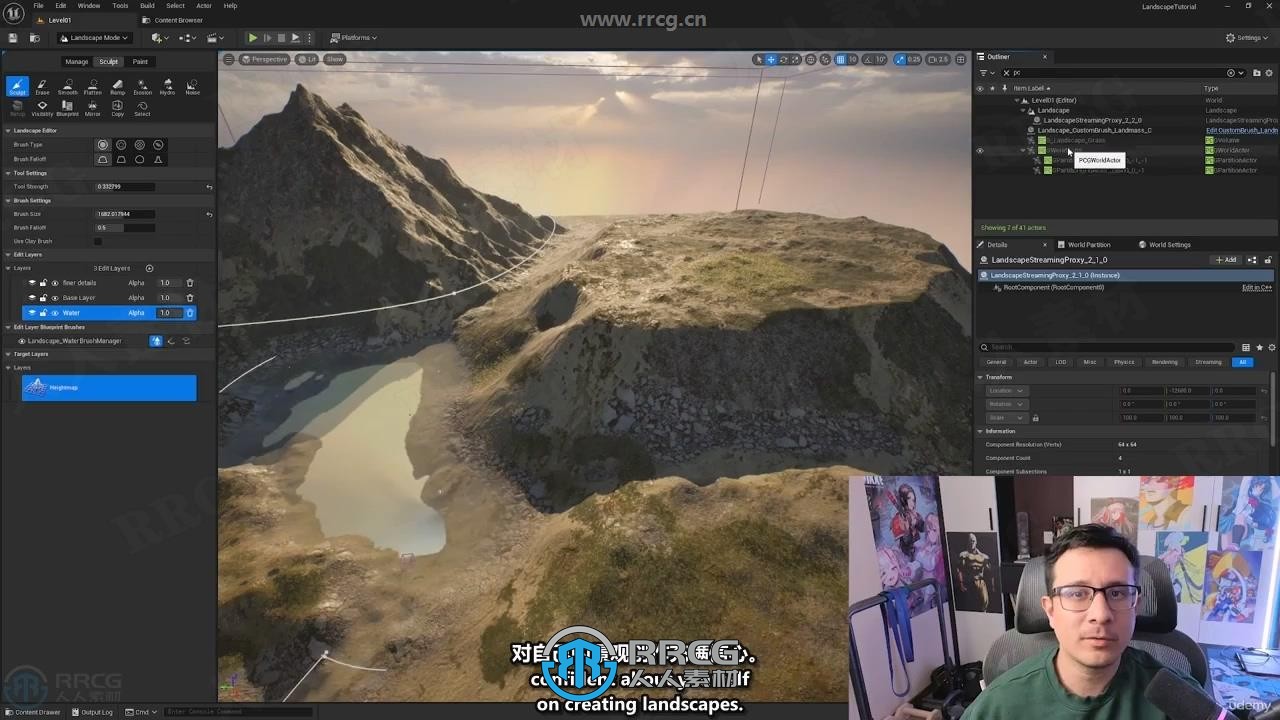Viewport: 1280px width, 720px height.
Task: Select the circle brush type
Action: pos(102,145)
